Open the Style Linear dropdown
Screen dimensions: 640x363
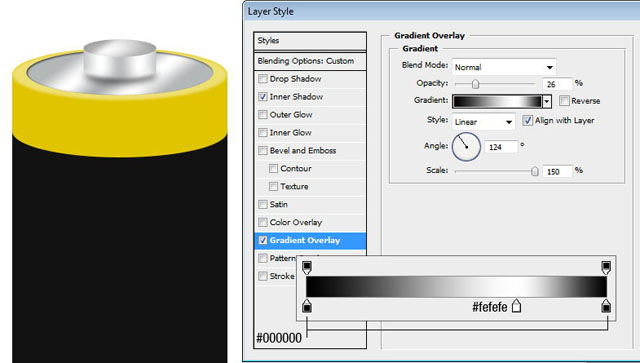tap(483, 122)
